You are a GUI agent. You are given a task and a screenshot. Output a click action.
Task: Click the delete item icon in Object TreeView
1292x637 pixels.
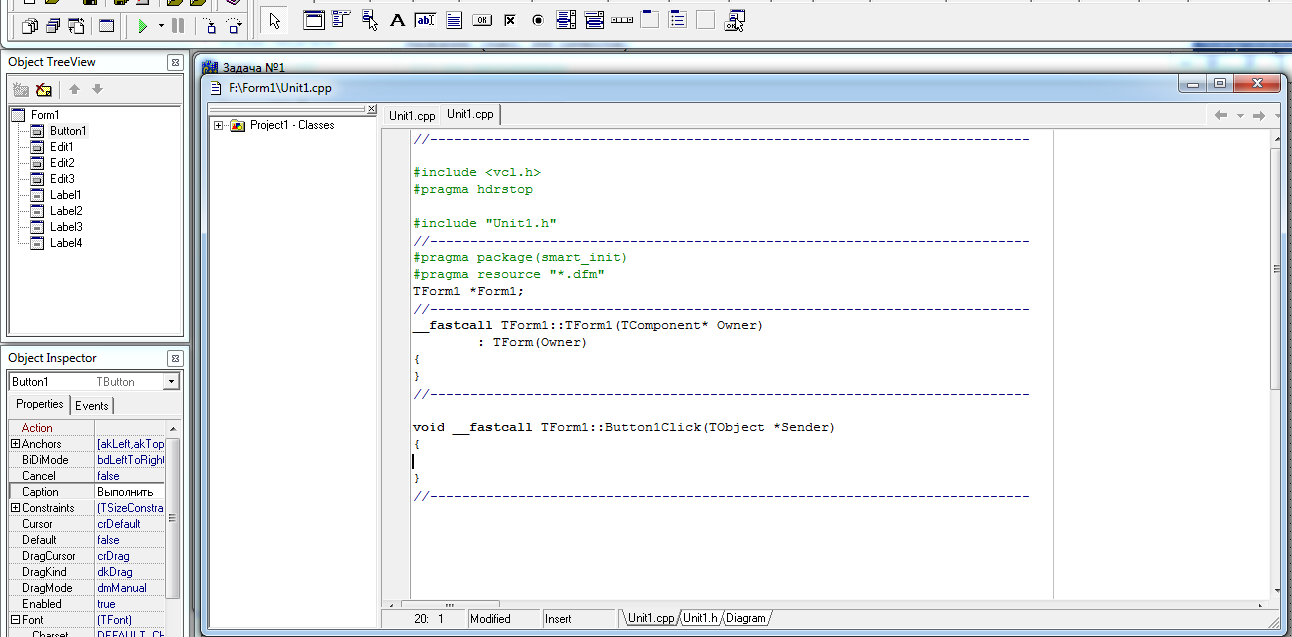(43, 89)
